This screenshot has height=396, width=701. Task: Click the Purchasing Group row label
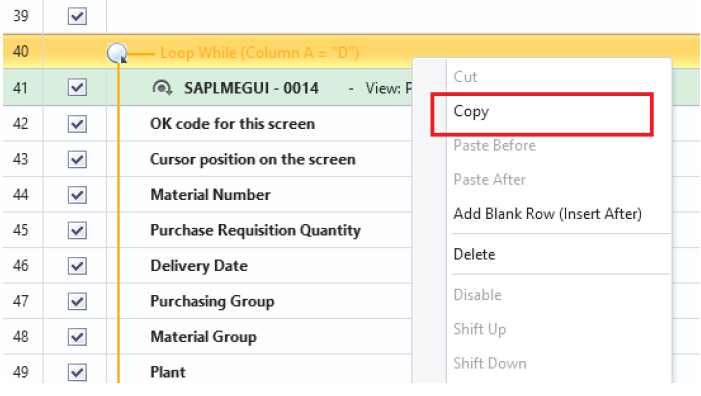(212, 301)
